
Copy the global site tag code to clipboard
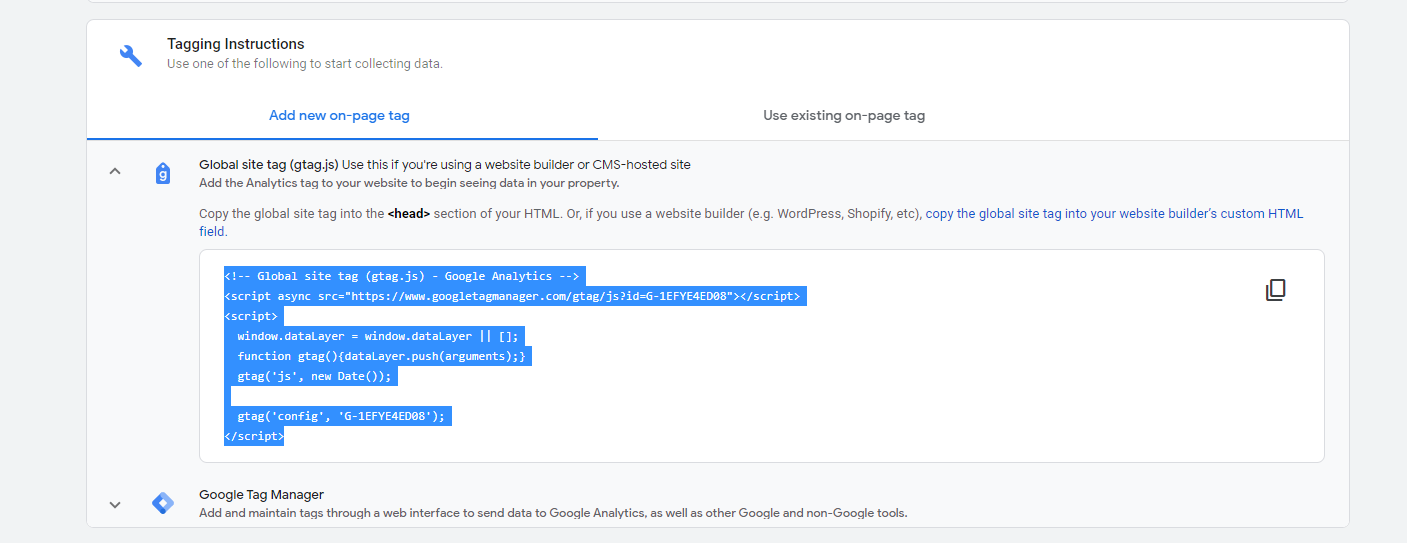(1275, 290)
